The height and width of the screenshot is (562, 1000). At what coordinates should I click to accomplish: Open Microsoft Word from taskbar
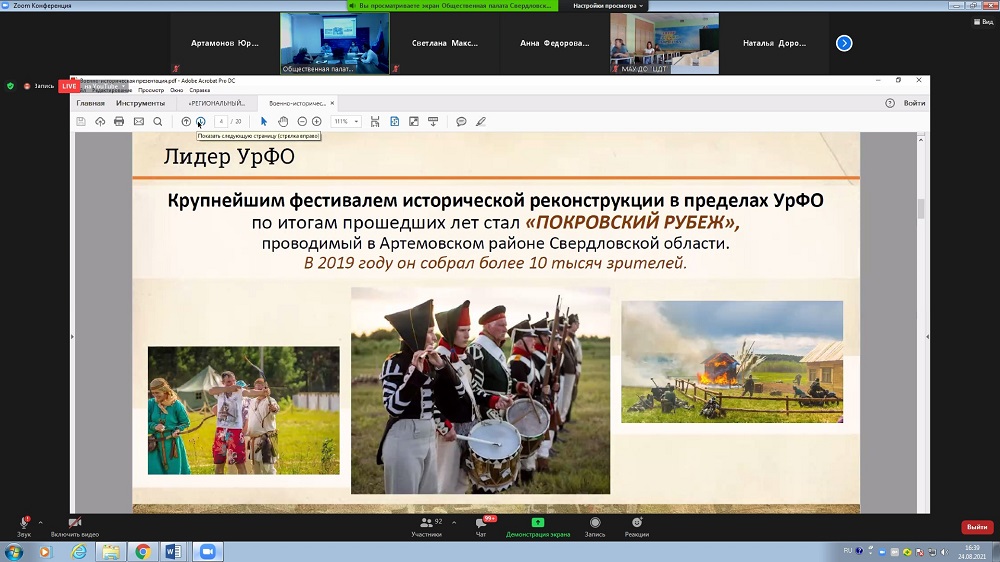[173, 552]
